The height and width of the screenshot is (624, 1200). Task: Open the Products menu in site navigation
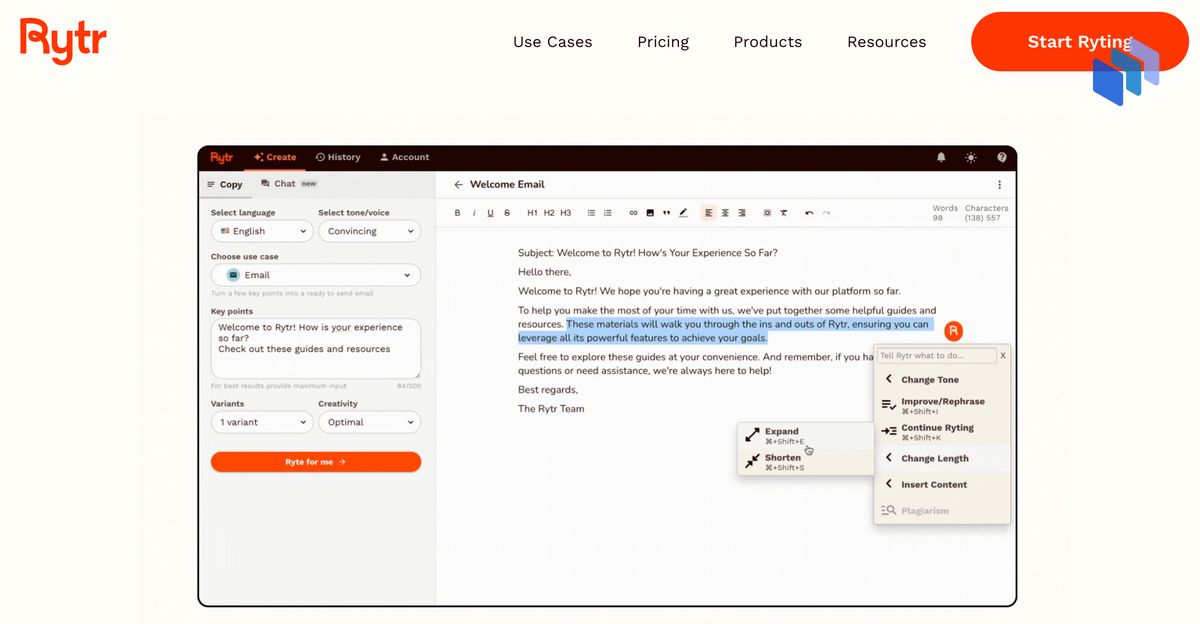768,42
